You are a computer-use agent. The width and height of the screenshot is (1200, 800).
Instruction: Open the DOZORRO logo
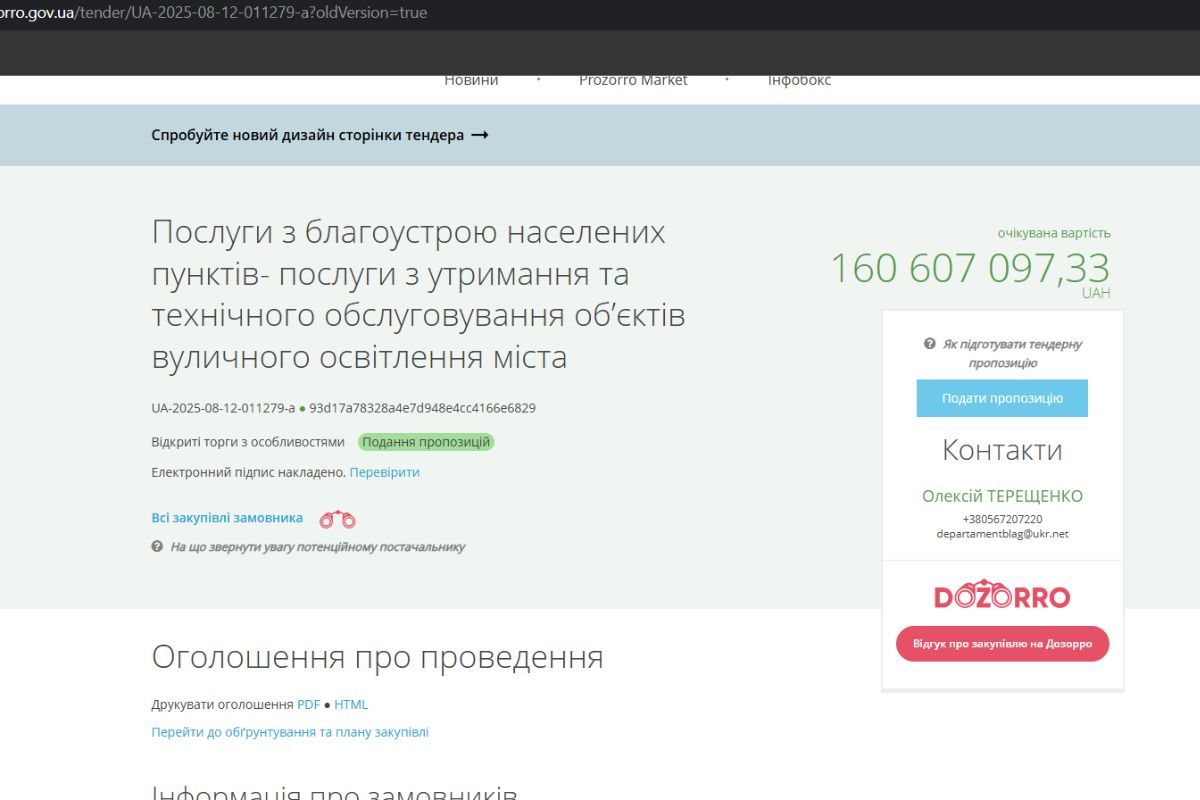1002,595
